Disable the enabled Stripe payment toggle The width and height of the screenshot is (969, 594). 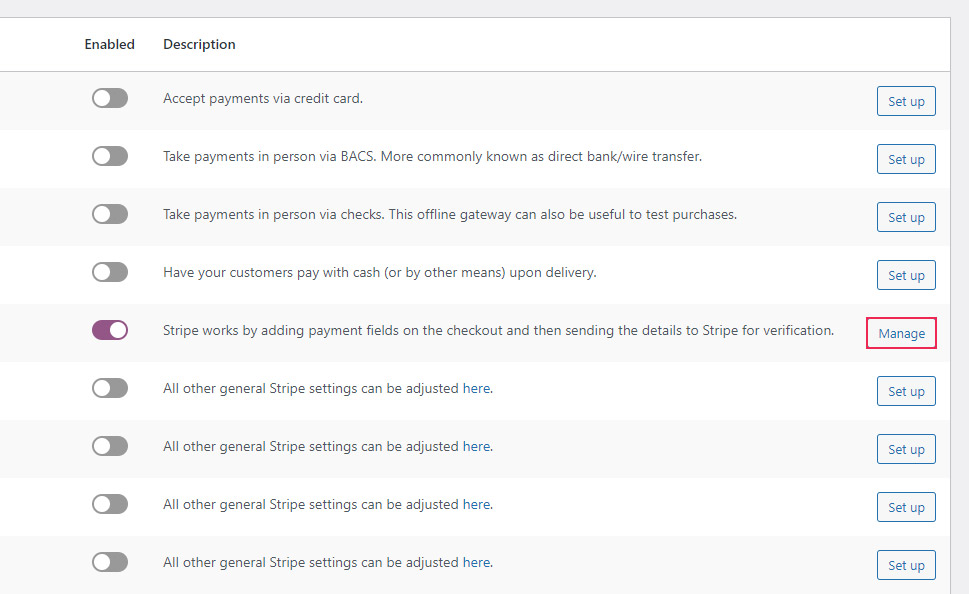110,330
